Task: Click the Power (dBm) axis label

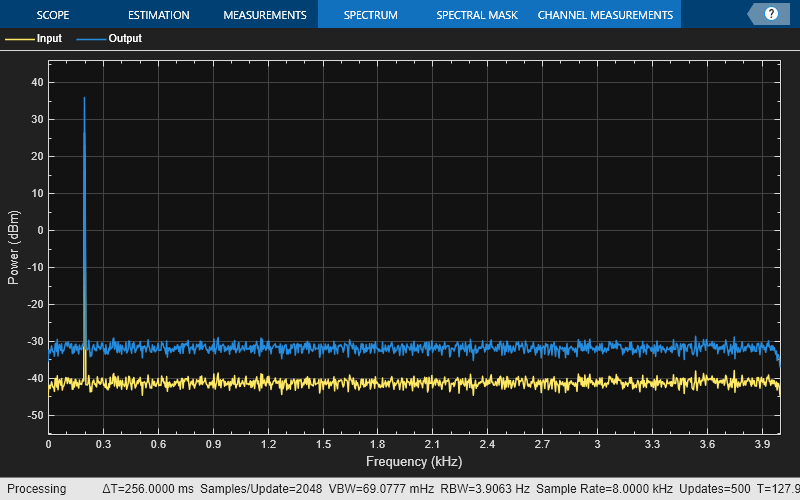Action: tap(13, 247)
